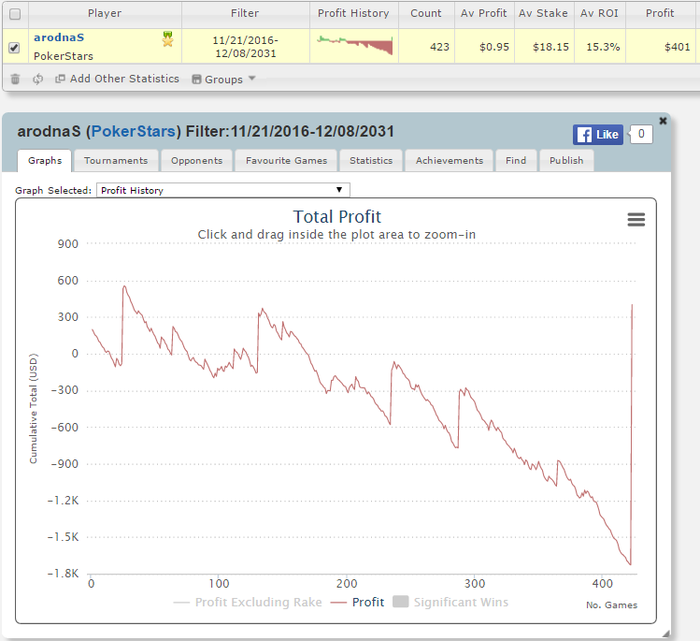This screenshot has width=700, height=641.
Task: Sort by the Profit column header
Action: (660, 13)
